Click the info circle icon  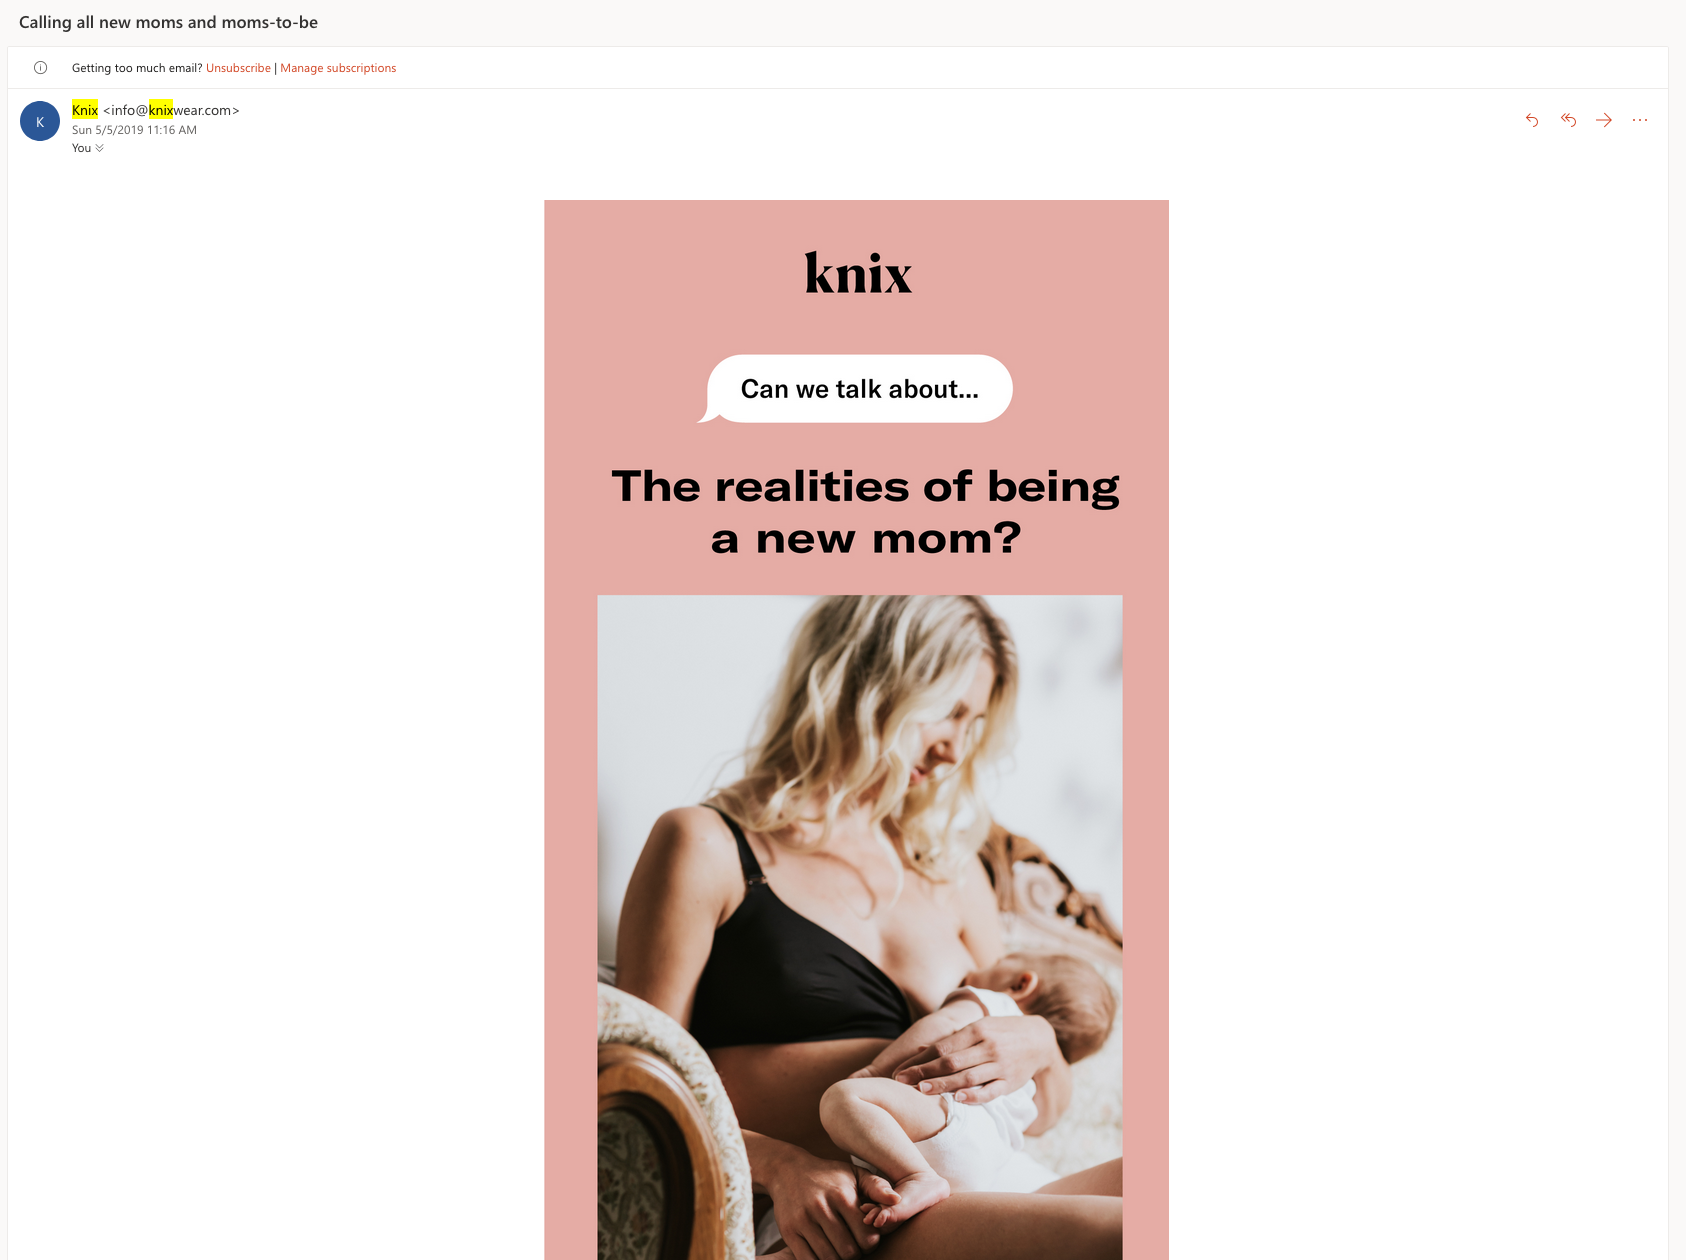pyautogui.click(x=41, y=68)
